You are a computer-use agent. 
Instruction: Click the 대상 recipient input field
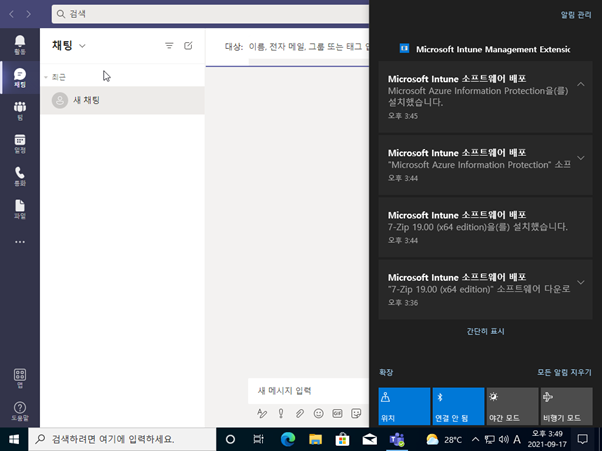coord(307,47)
